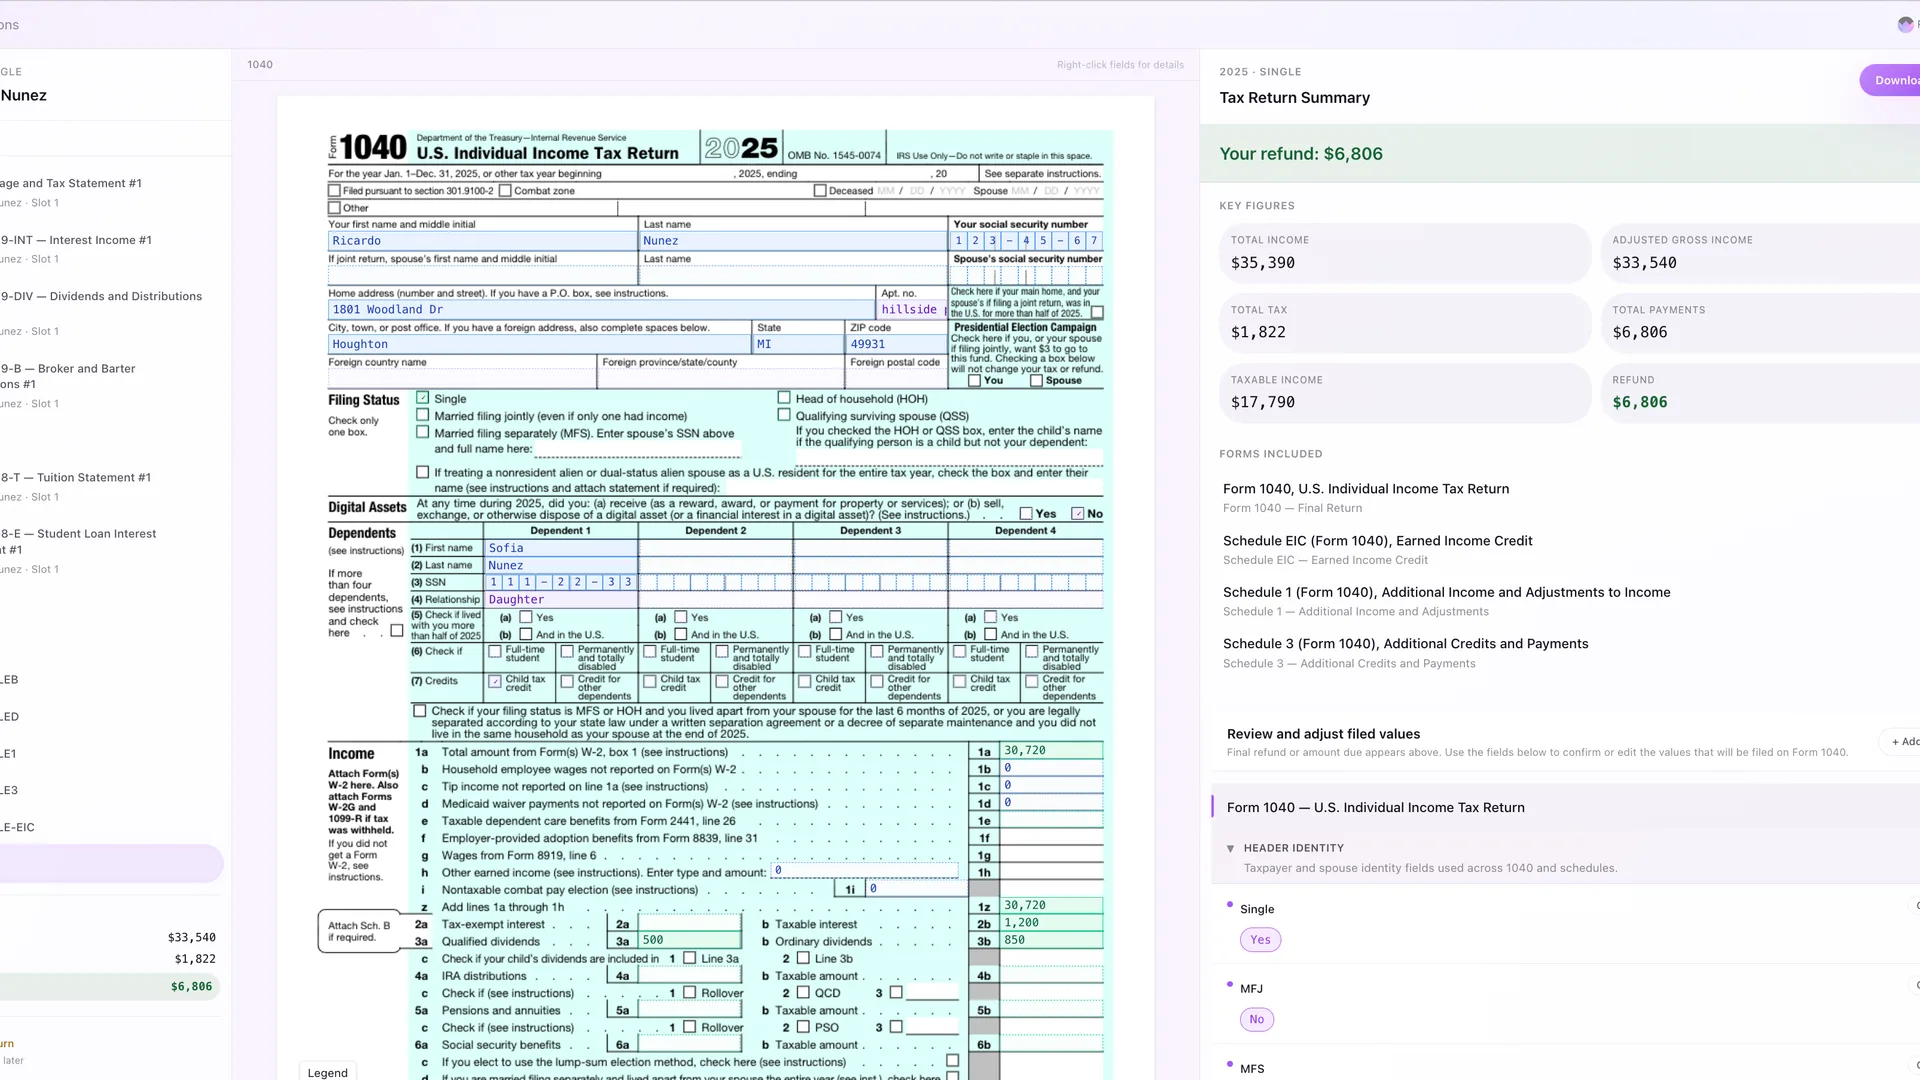
Task: Check Dependent 1 Full-time student checkbox
Action: pos(494,651)
